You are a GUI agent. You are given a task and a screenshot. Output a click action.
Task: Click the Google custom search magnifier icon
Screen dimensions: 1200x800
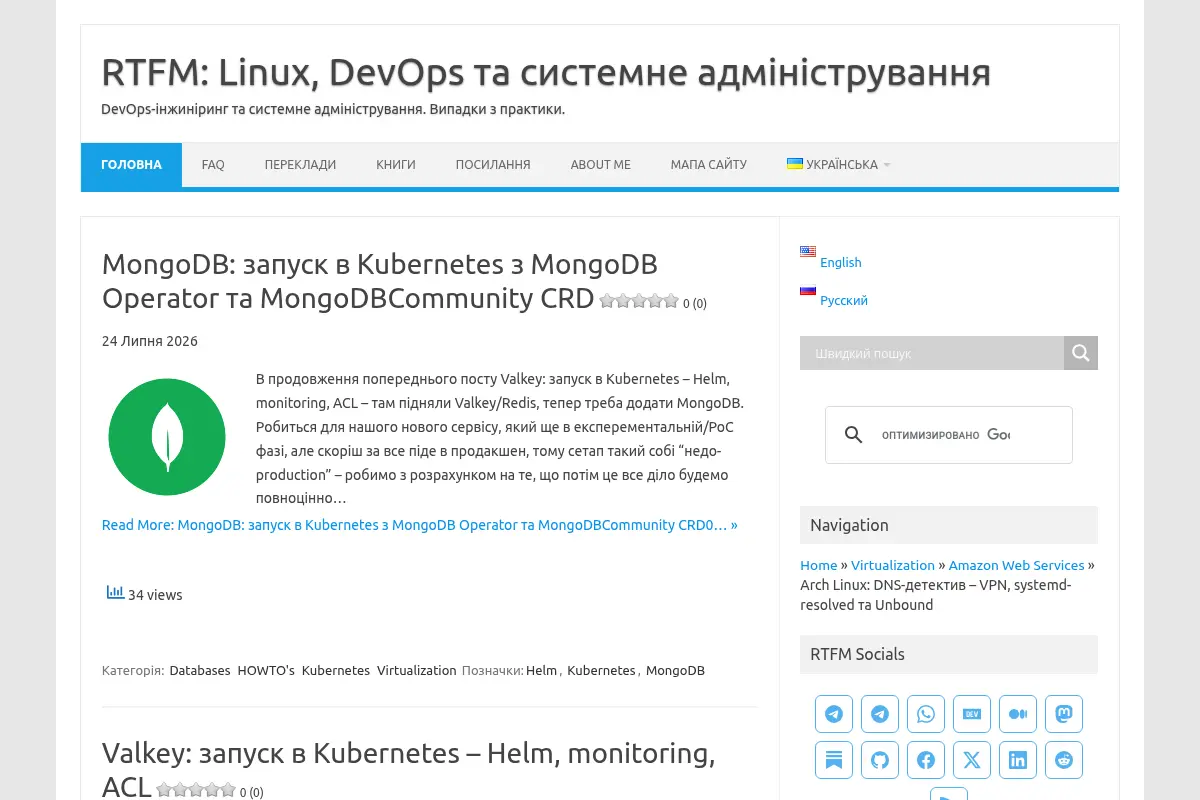pyautogui.click(x=853, y=435)
